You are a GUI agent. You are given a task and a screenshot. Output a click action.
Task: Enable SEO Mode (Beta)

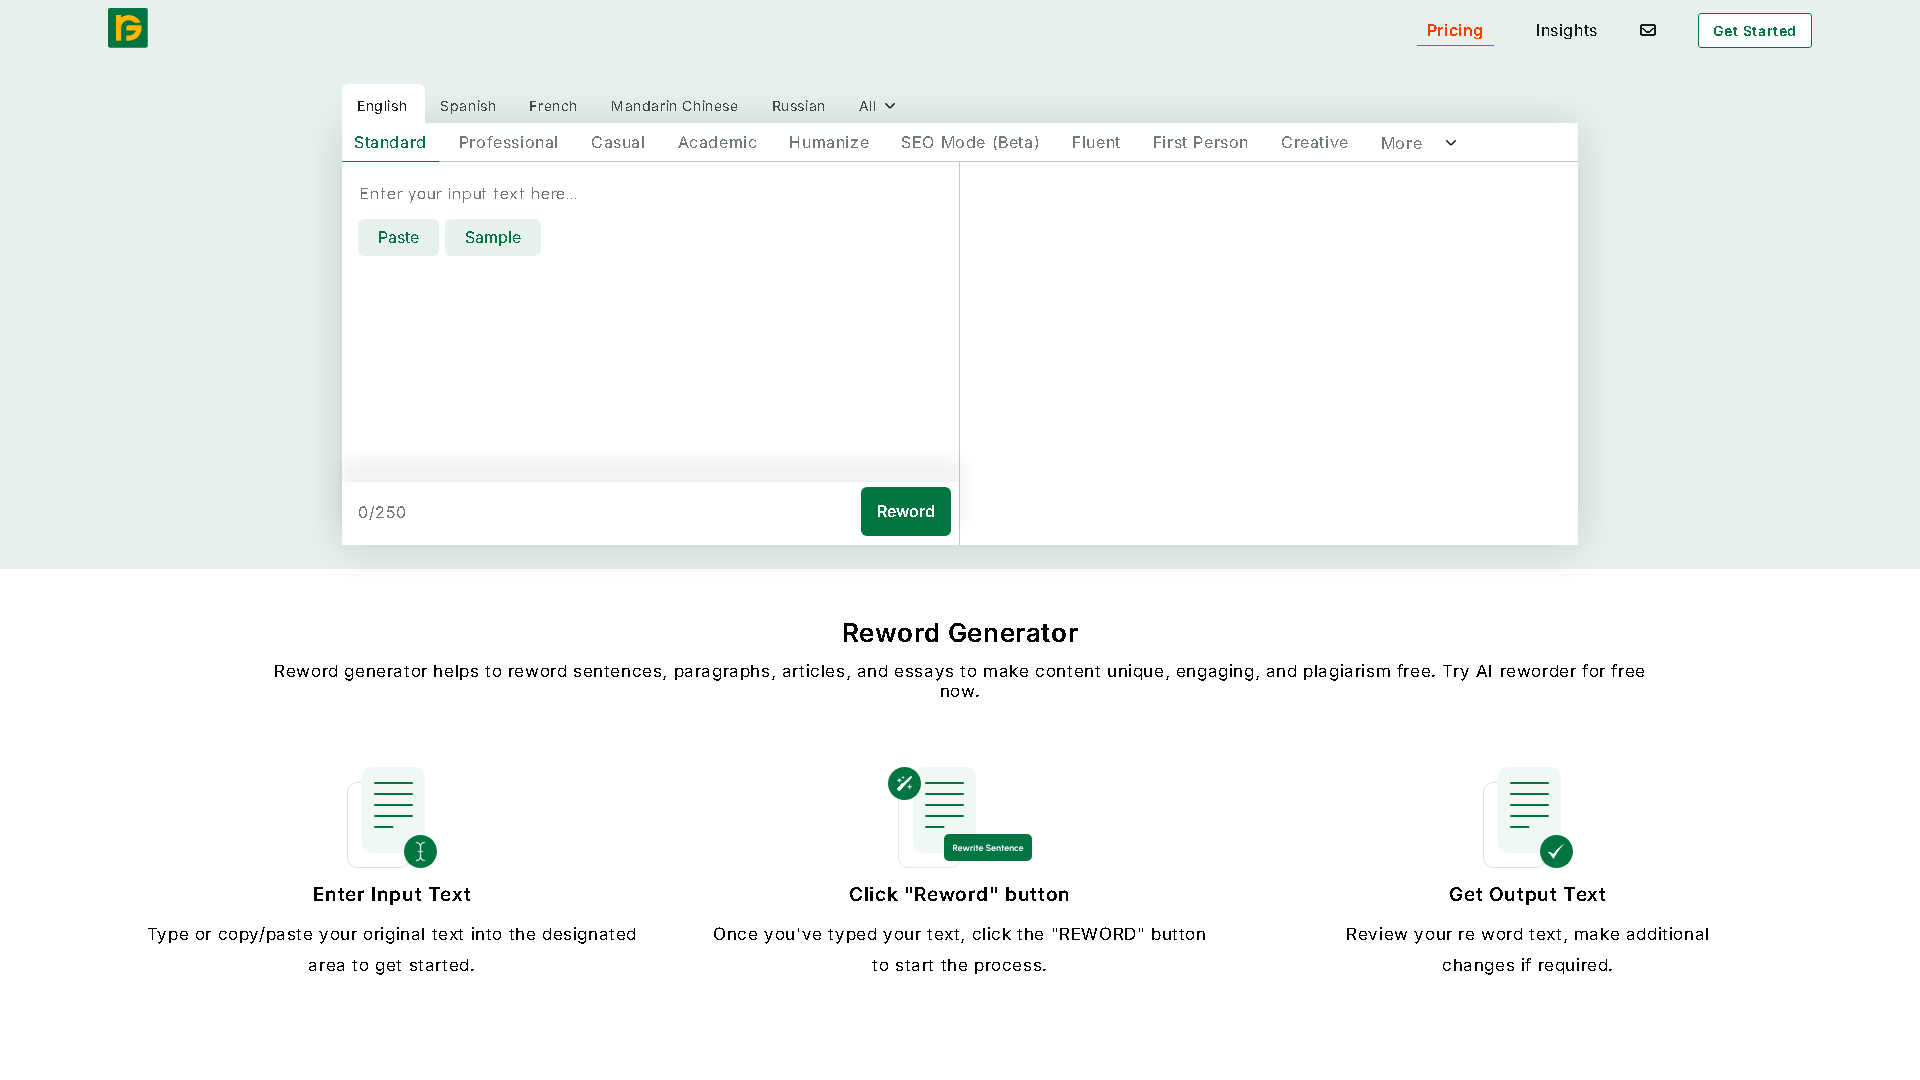[x=969, y=142]
